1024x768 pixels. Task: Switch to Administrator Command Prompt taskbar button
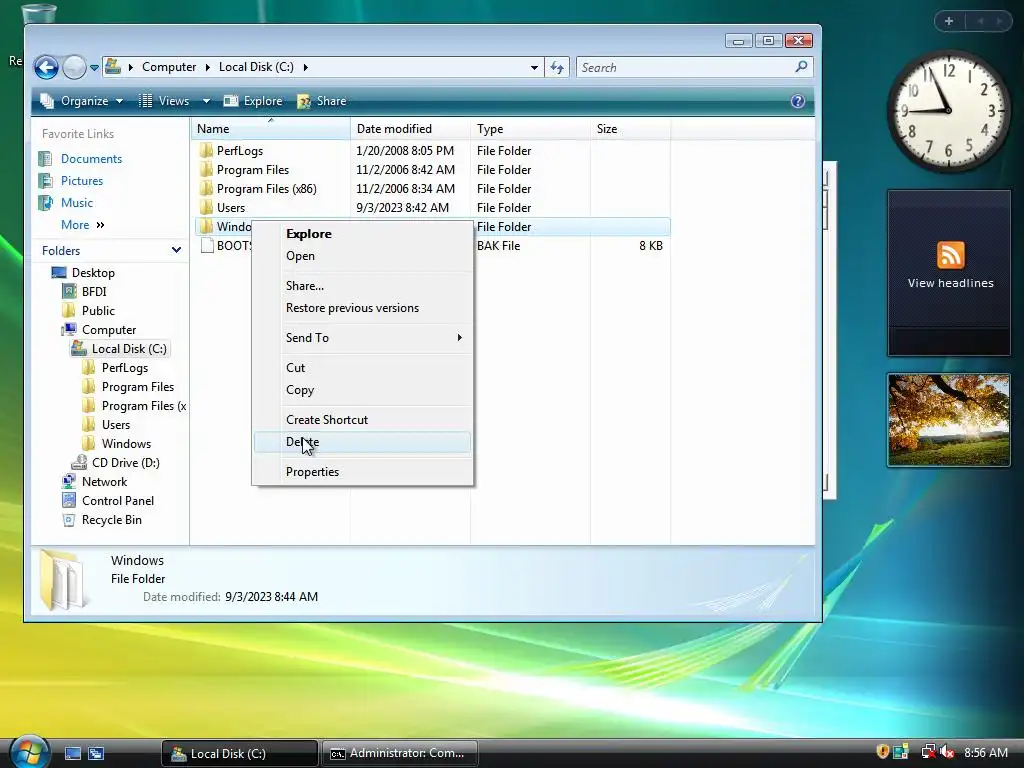pos(400,754)
